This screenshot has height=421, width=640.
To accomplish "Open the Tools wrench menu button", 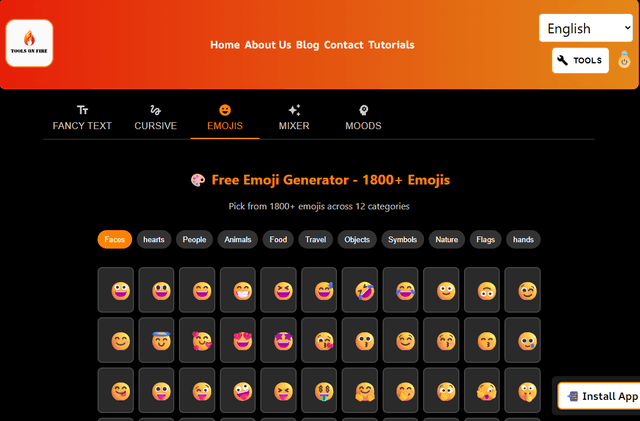I will point(580,60).
